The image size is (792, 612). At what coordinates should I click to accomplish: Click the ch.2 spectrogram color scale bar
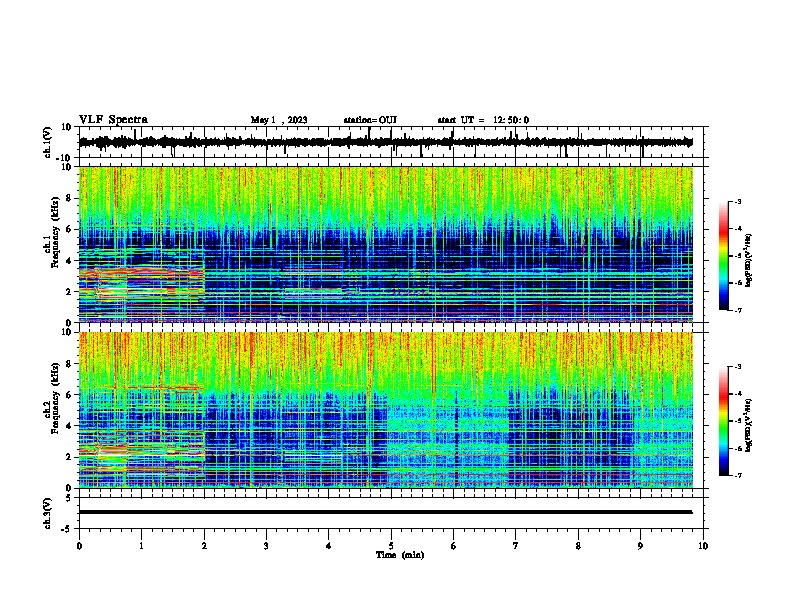point(724,421)
